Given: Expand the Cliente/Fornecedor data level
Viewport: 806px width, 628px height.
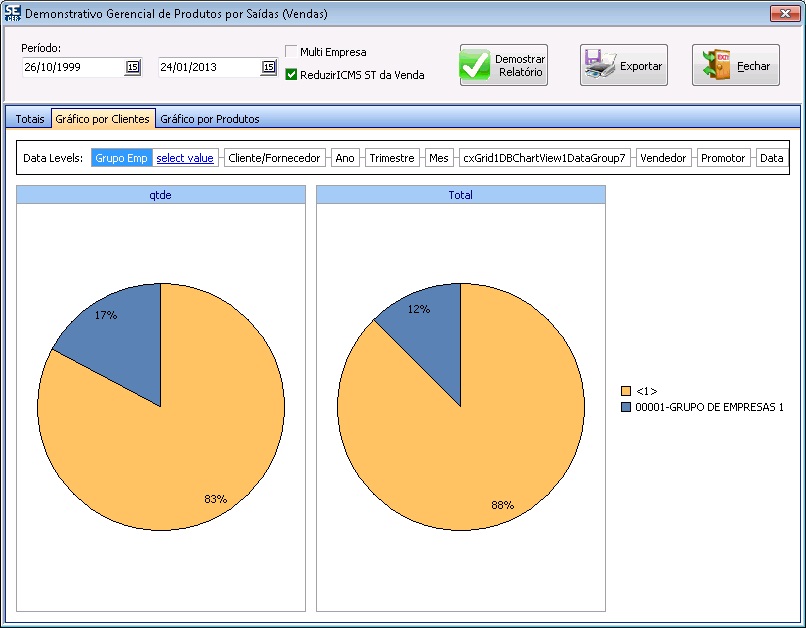Looking at the screenshot, I should click(x=274, y=158).
